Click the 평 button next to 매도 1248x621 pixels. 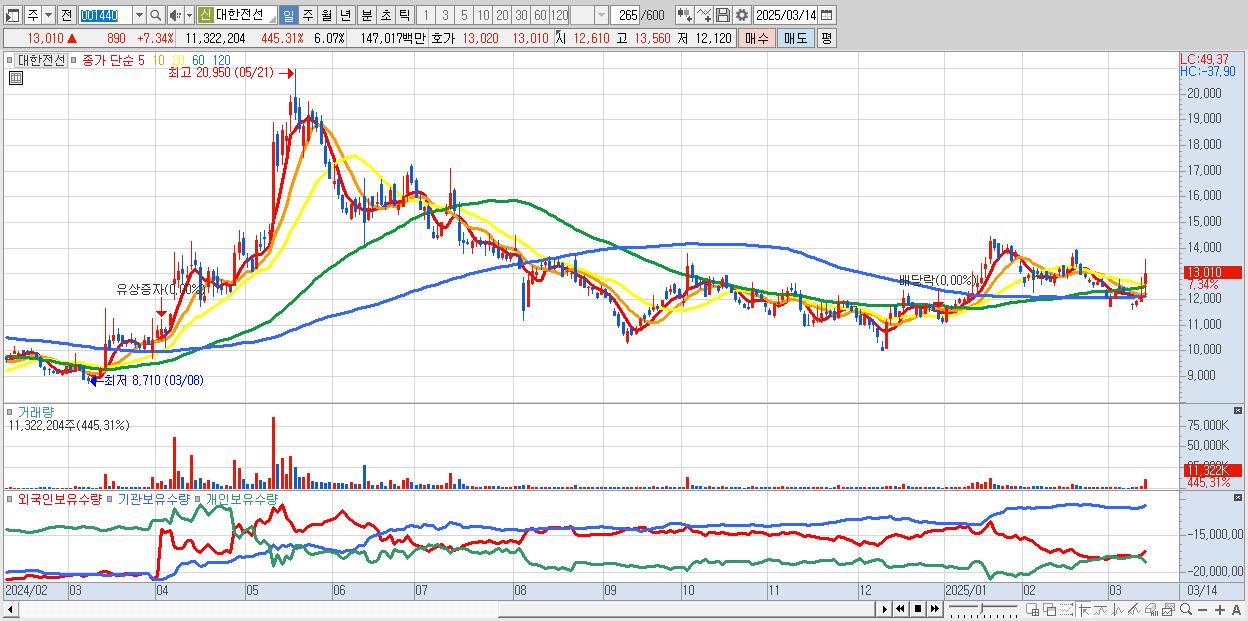coord(826,38)
